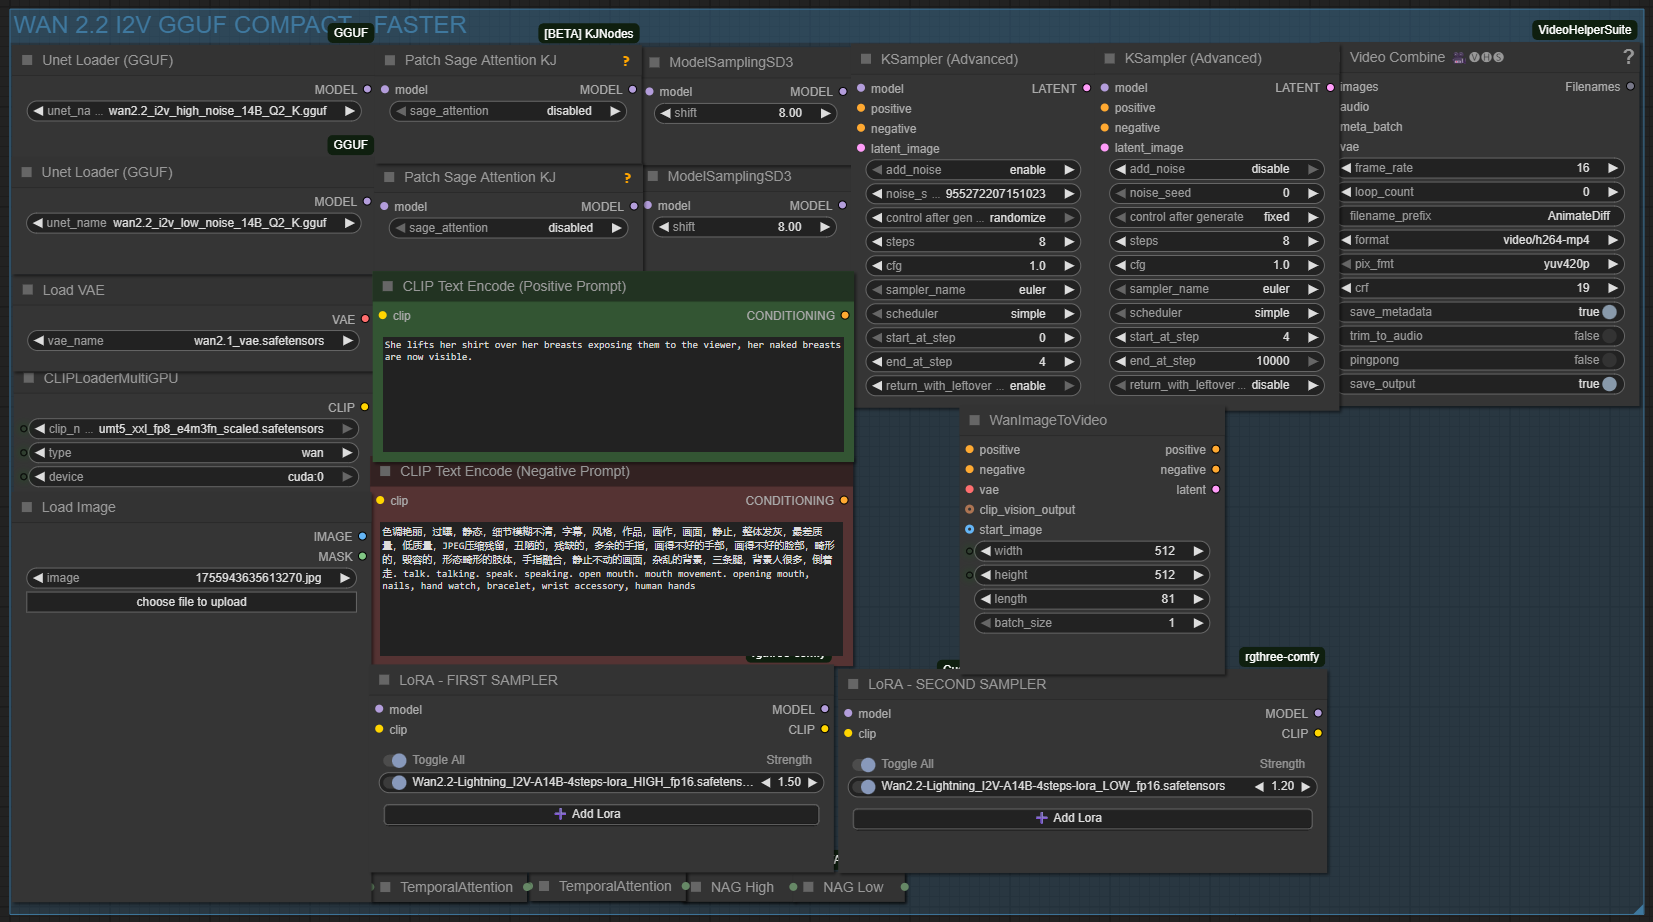Open the vae_name selector in Load VAE
This screenshot has width=1653, height=922.
pyautogui.click(x=192, y=341)
